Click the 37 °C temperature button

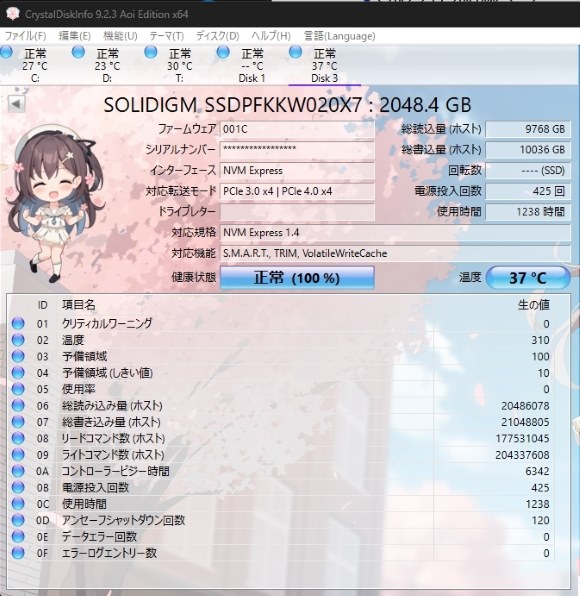[x=528, y=278]
